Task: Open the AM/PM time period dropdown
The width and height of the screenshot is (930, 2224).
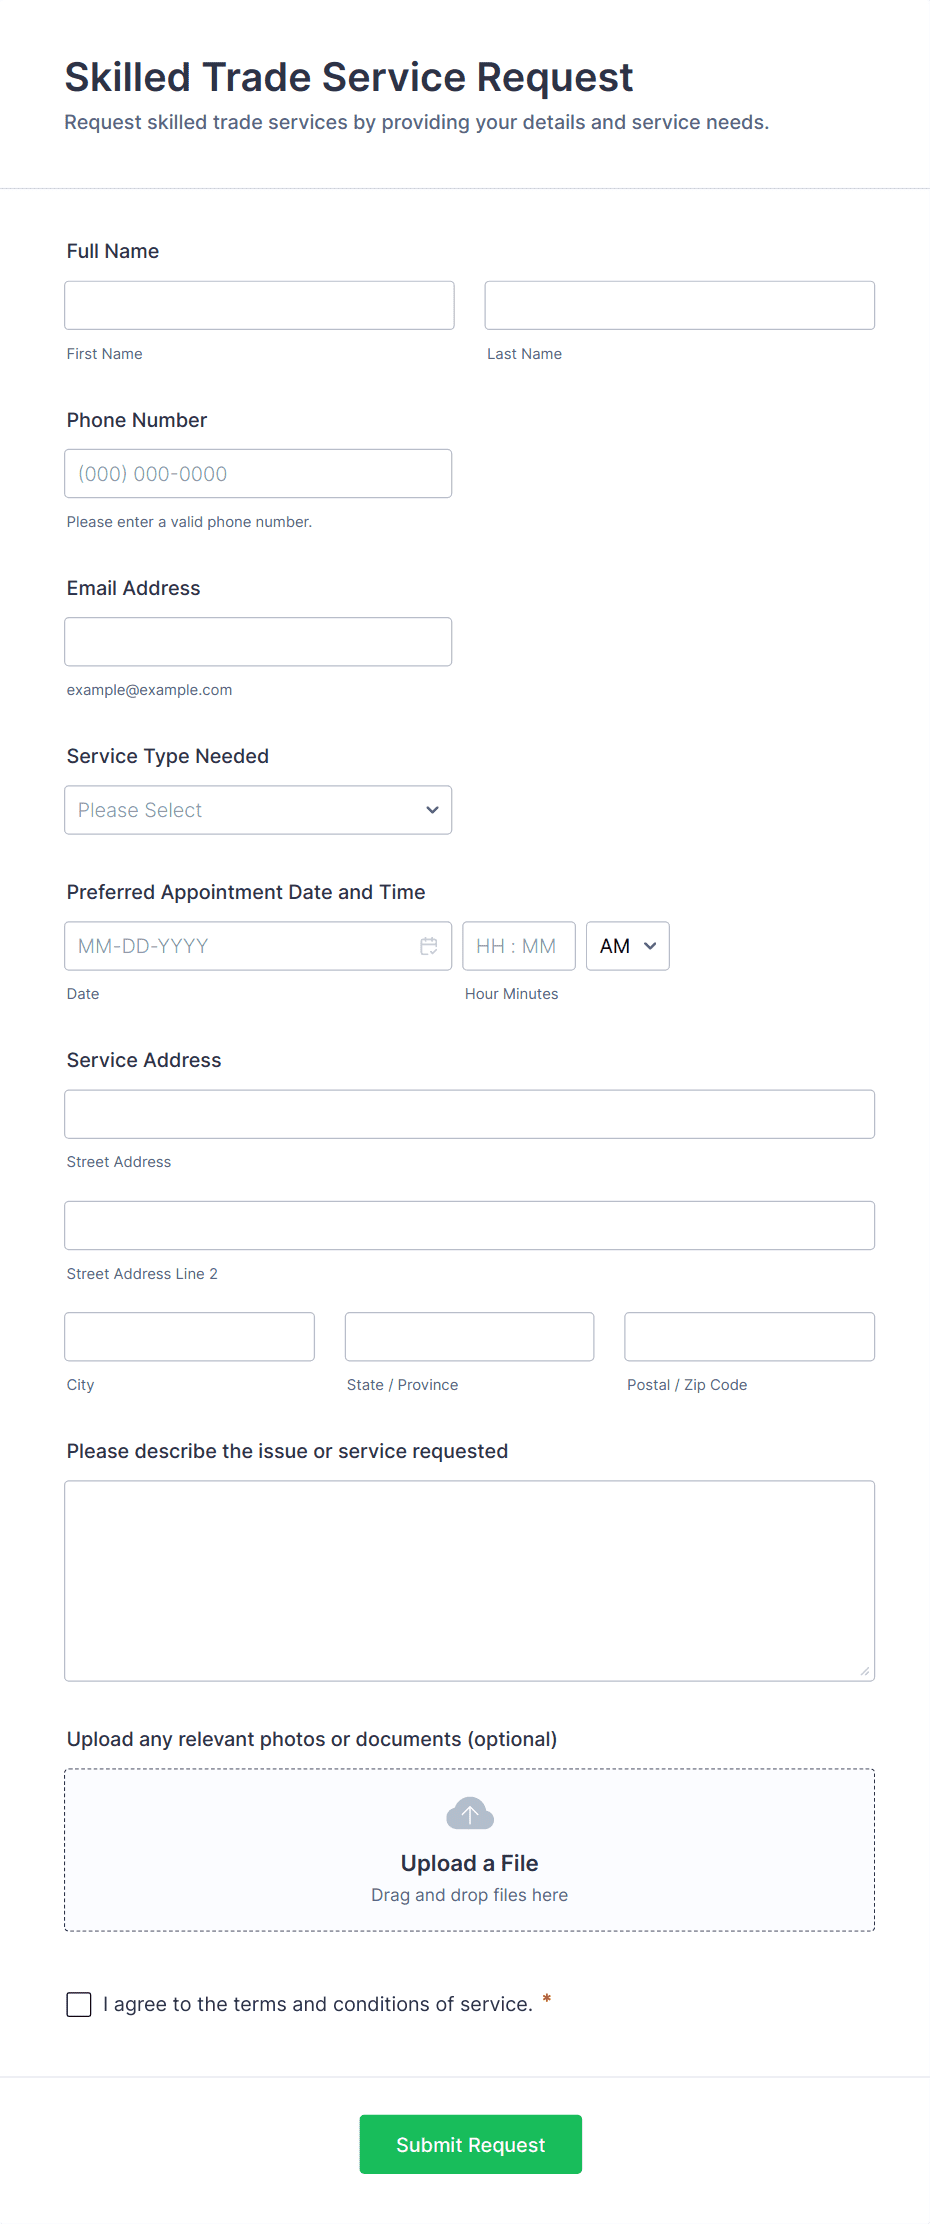Action: (627, 945)
